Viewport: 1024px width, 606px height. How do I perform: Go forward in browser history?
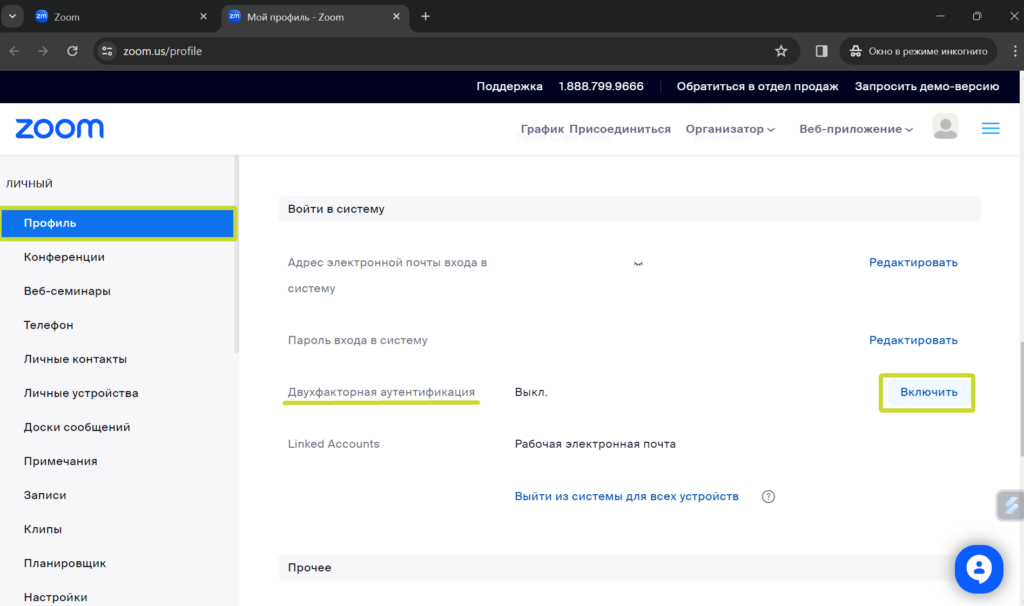coord(43,51)
